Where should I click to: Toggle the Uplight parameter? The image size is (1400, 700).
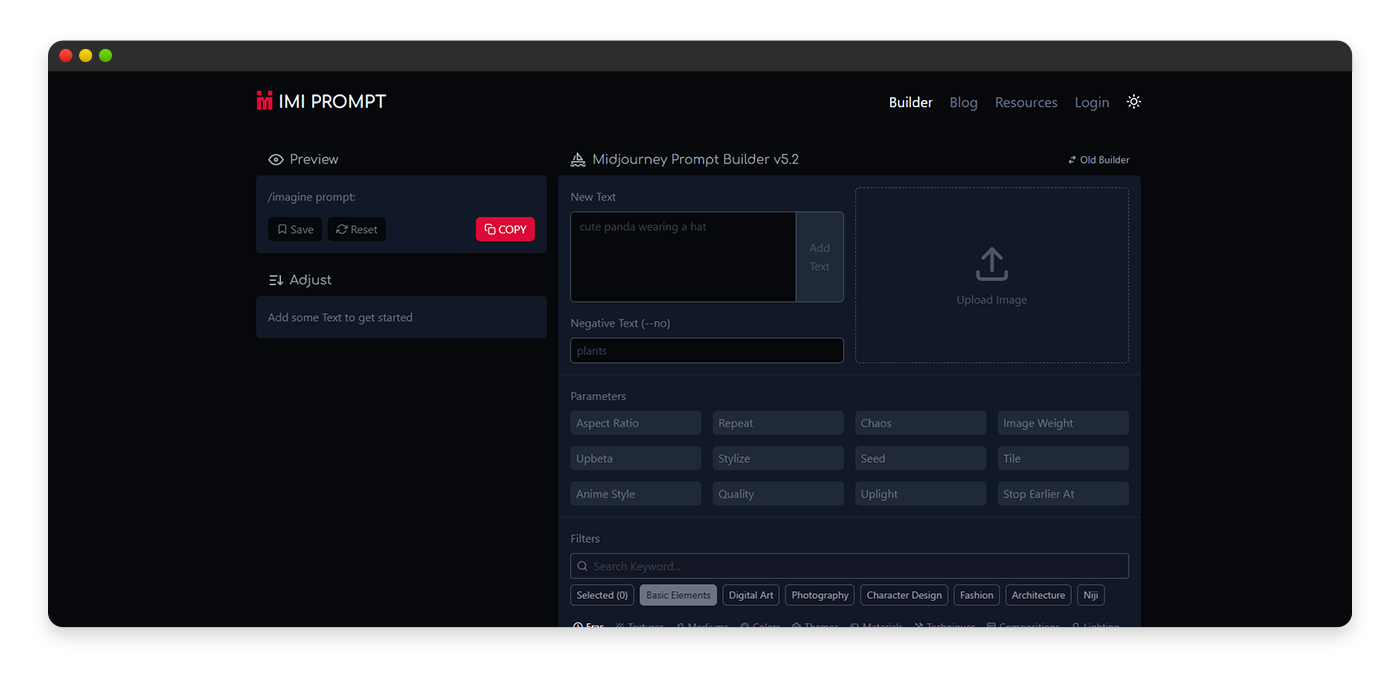click(x=920, y=494)
